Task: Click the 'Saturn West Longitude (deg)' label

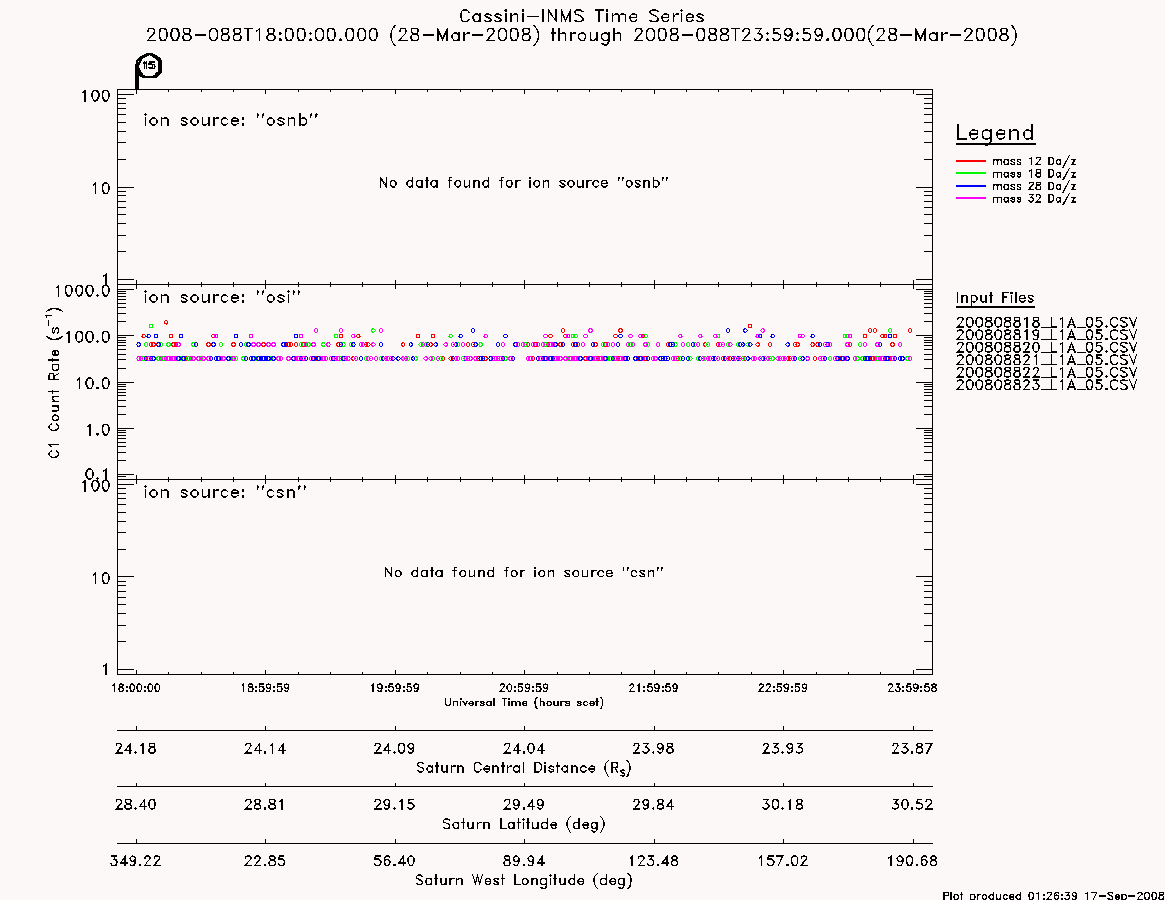Action: click(524, 881)
